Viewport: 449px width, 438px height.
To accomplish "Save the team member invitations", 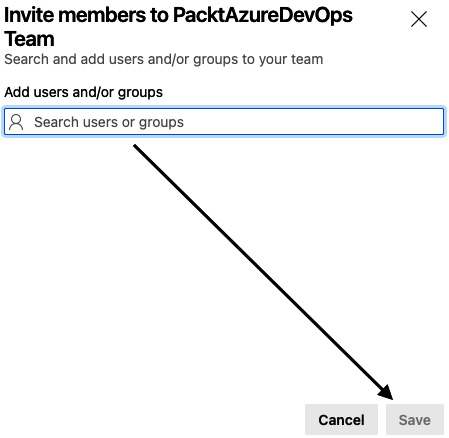I will (x=415, y=419).
